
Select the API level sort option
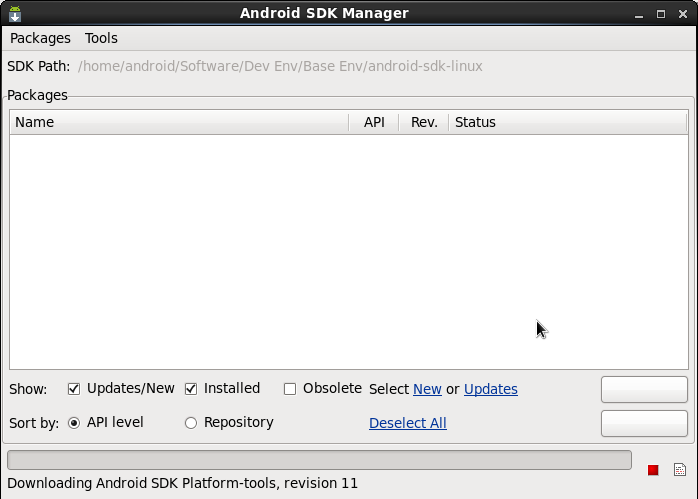[x=74, y=423]
